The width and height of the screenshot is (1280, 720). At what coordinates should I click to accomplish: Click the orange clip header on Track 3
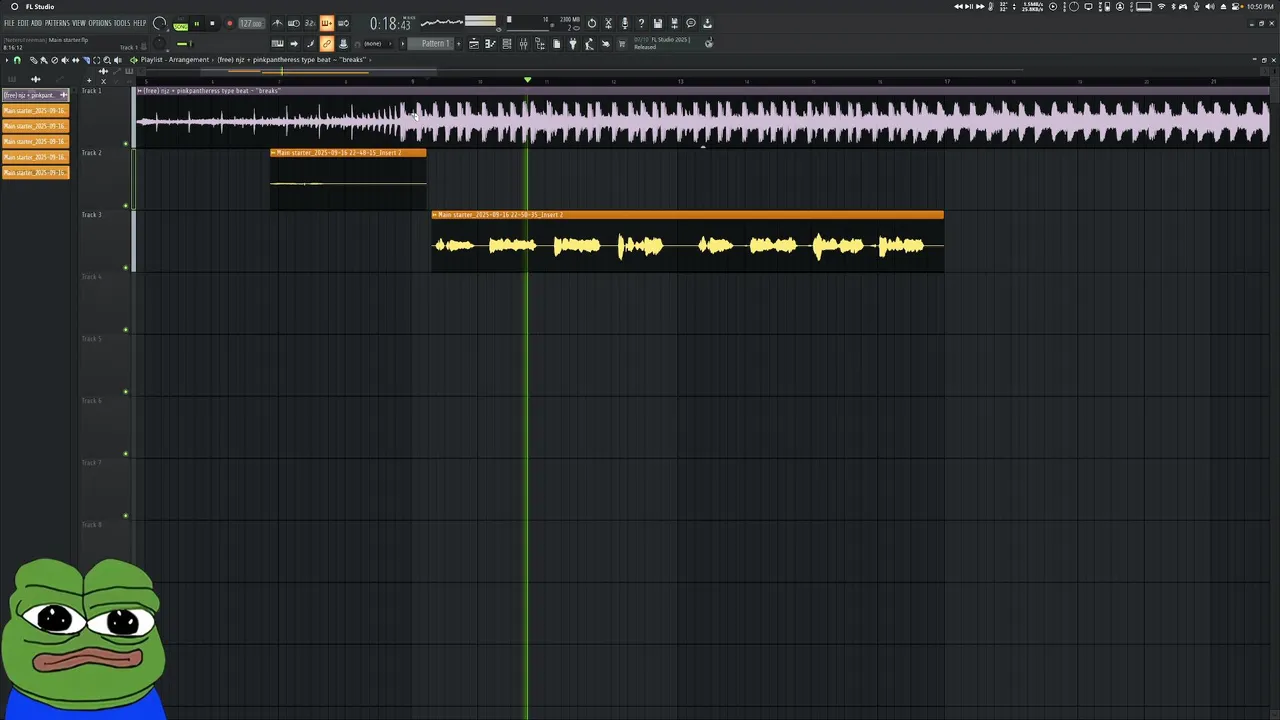tap(688, 215)
